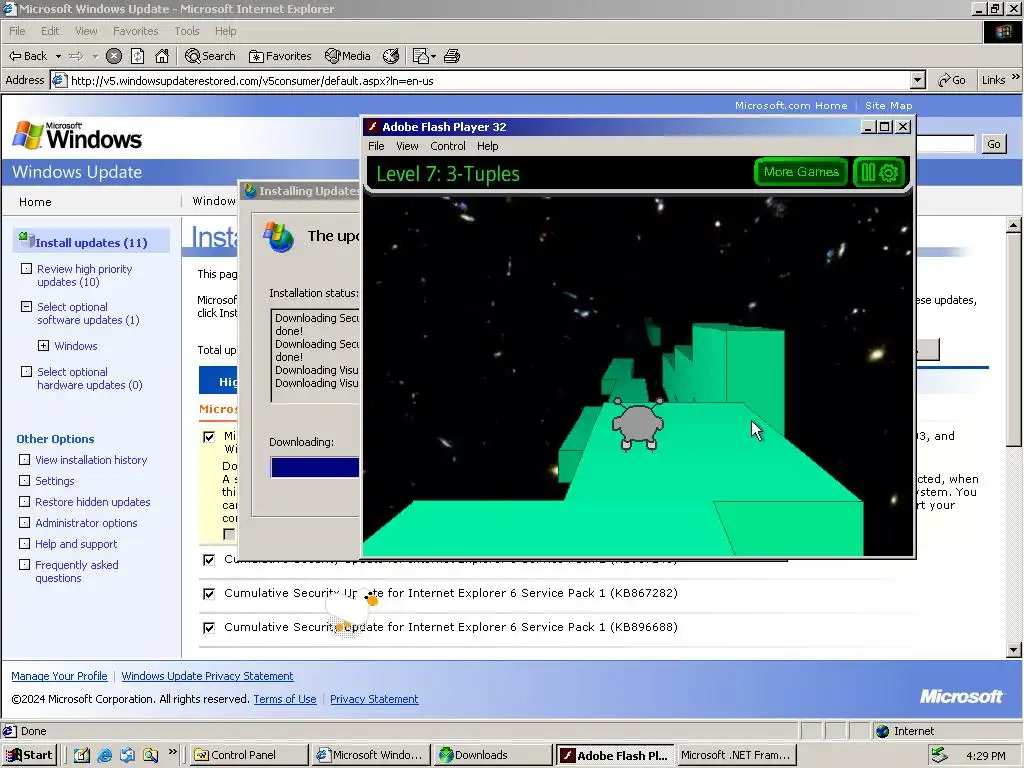Click the page scrollbar up arrow

click(1014, 225)
